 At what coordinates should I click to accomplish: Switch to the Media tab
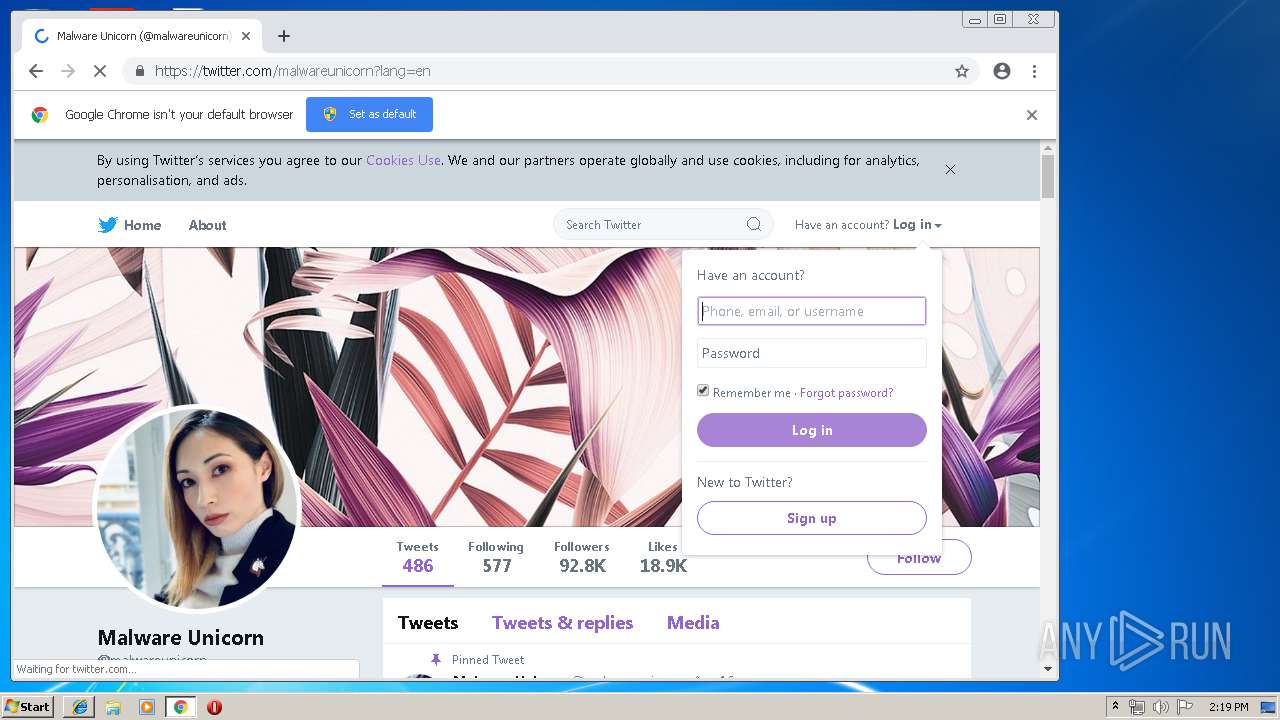tap(693, 622)
